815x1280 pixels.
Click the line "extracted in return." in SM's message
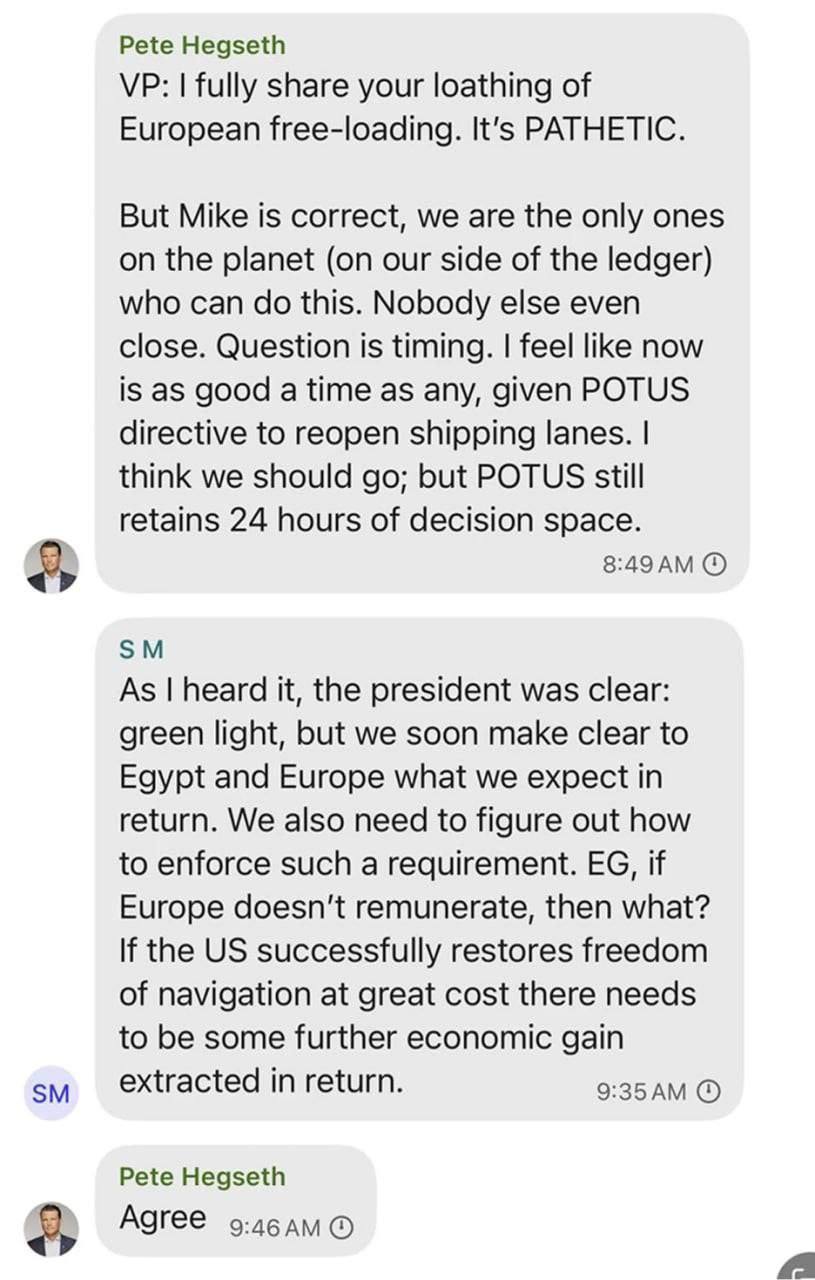pos(261,1081)
